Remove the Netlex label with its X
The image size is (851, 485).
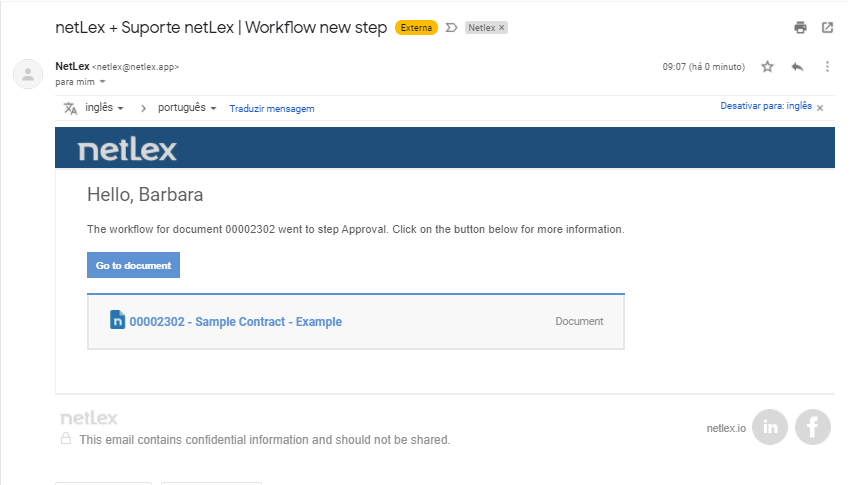coord(501,28)
